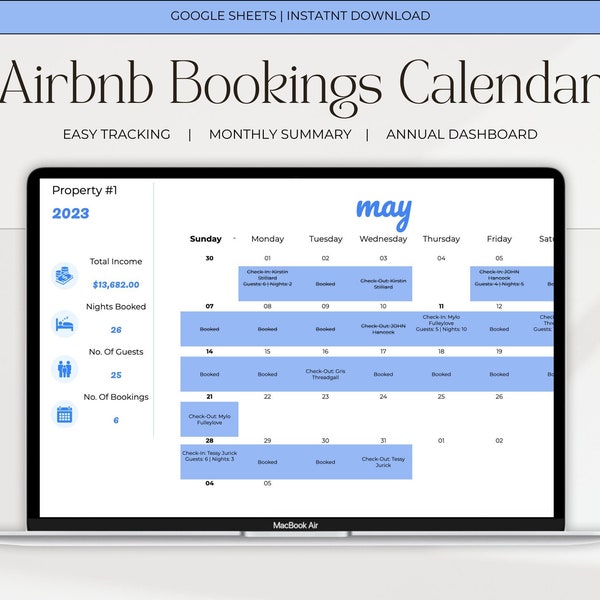The width and height of the screenshot is (600, 600).
Task: Select the 'Check-Out: Gris Threadgall' cell
Action: pos(325,374)
